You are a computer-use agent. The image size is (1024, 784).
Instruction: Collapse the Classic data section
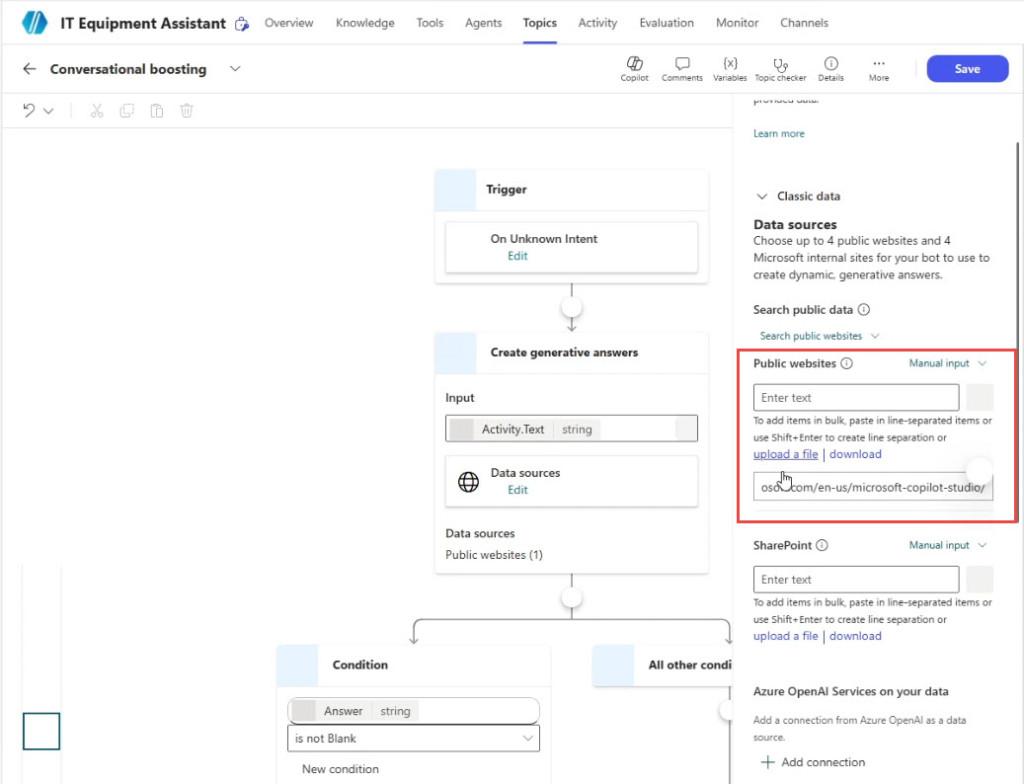coord(761,196)
